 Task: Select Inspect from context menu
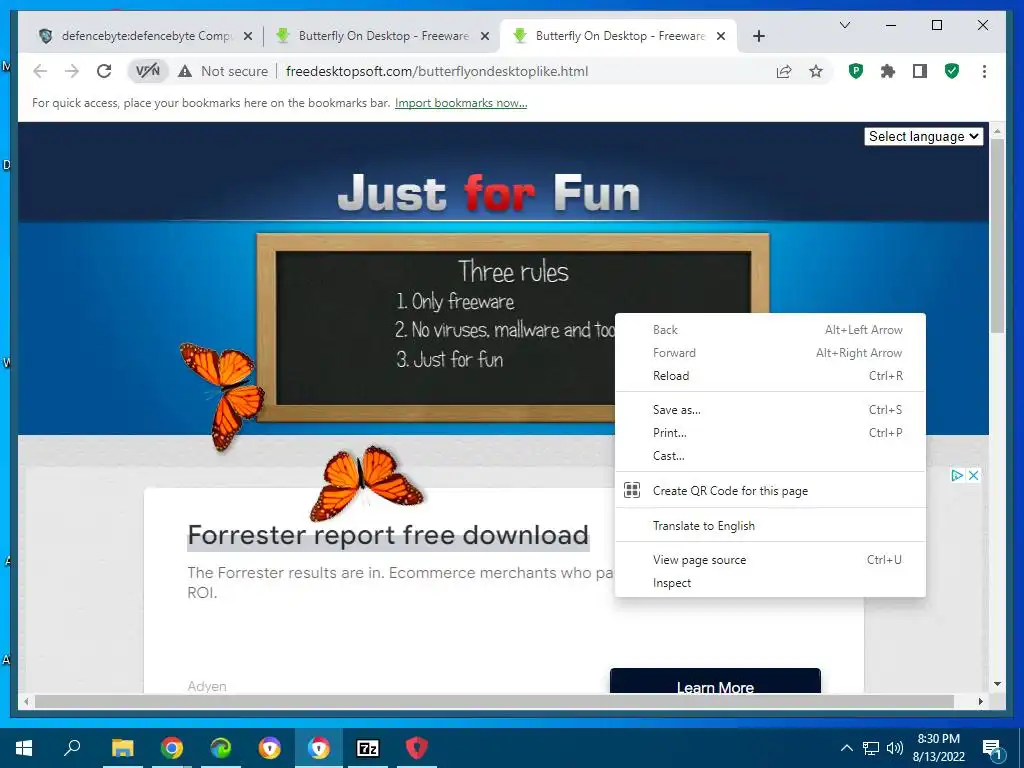[x=771, y=583]
